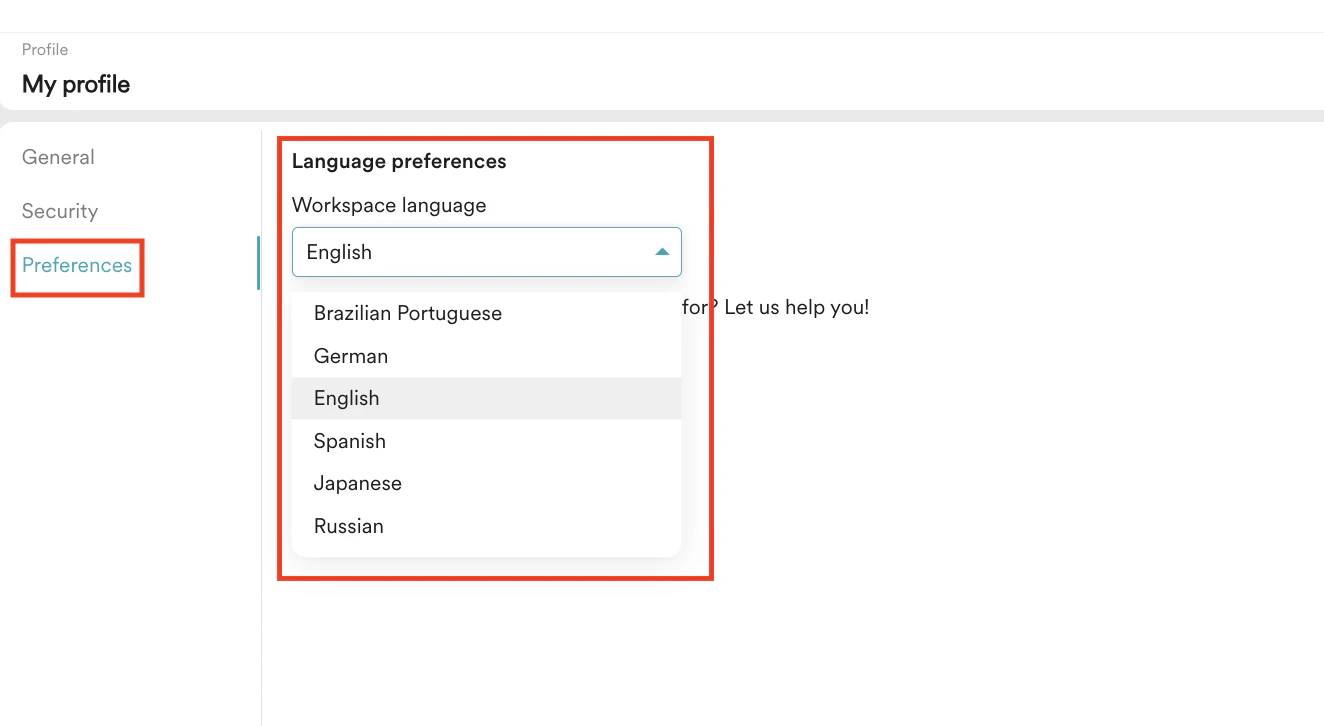Select Japanese as the workspace language

pyautogui.click(x=357, y=483)
